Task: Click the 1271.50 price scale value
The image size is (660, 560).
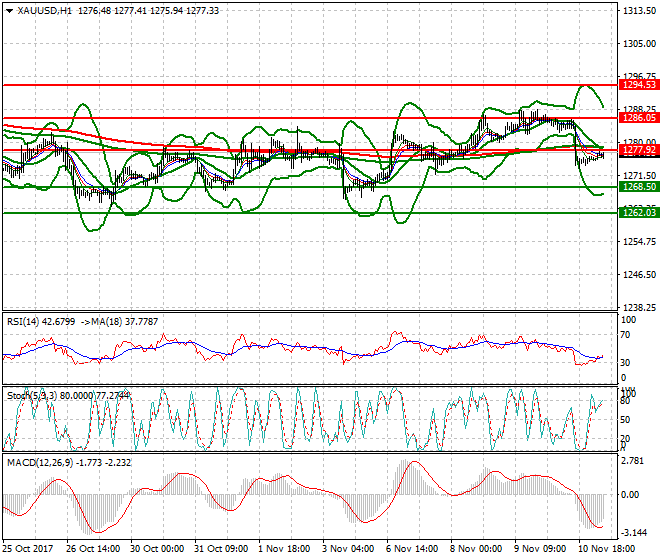Action: [x=639, y=176]
